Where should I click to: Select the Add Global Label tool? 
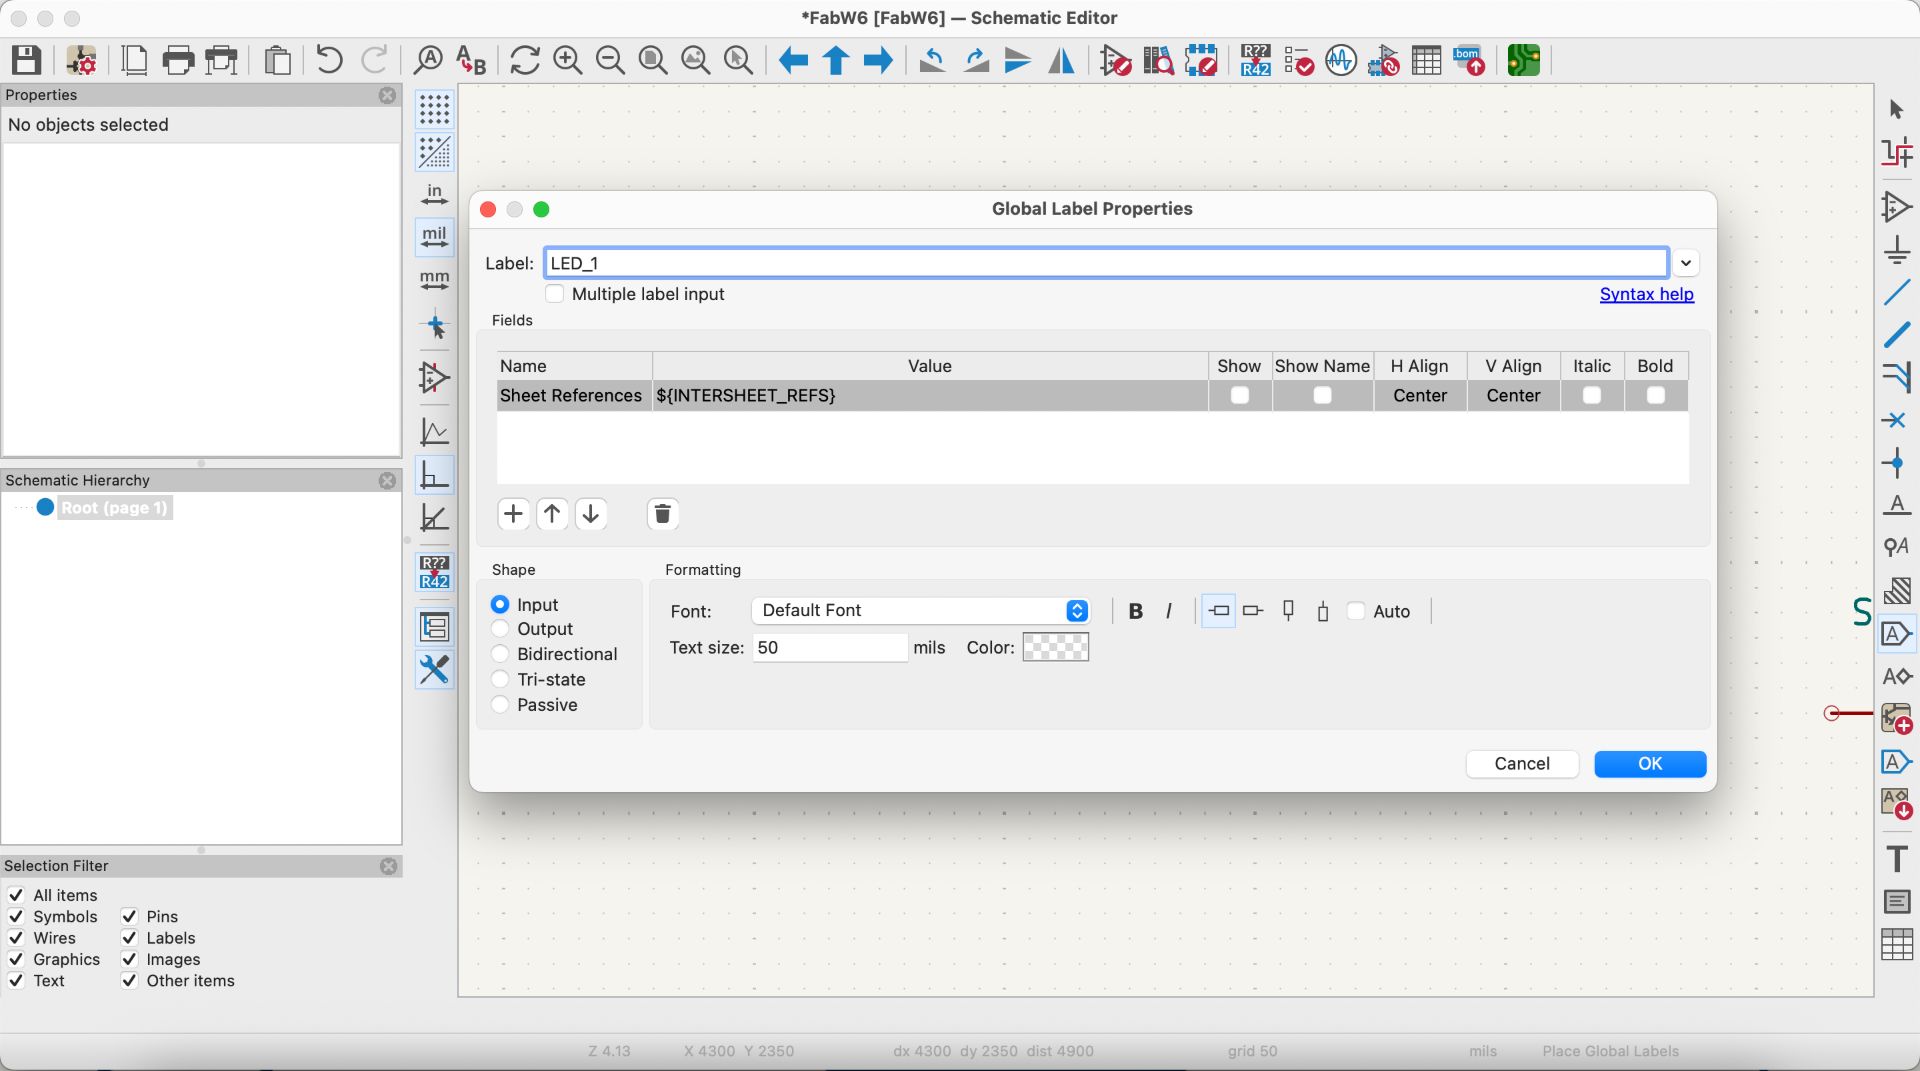click(x=1896, y=634)
